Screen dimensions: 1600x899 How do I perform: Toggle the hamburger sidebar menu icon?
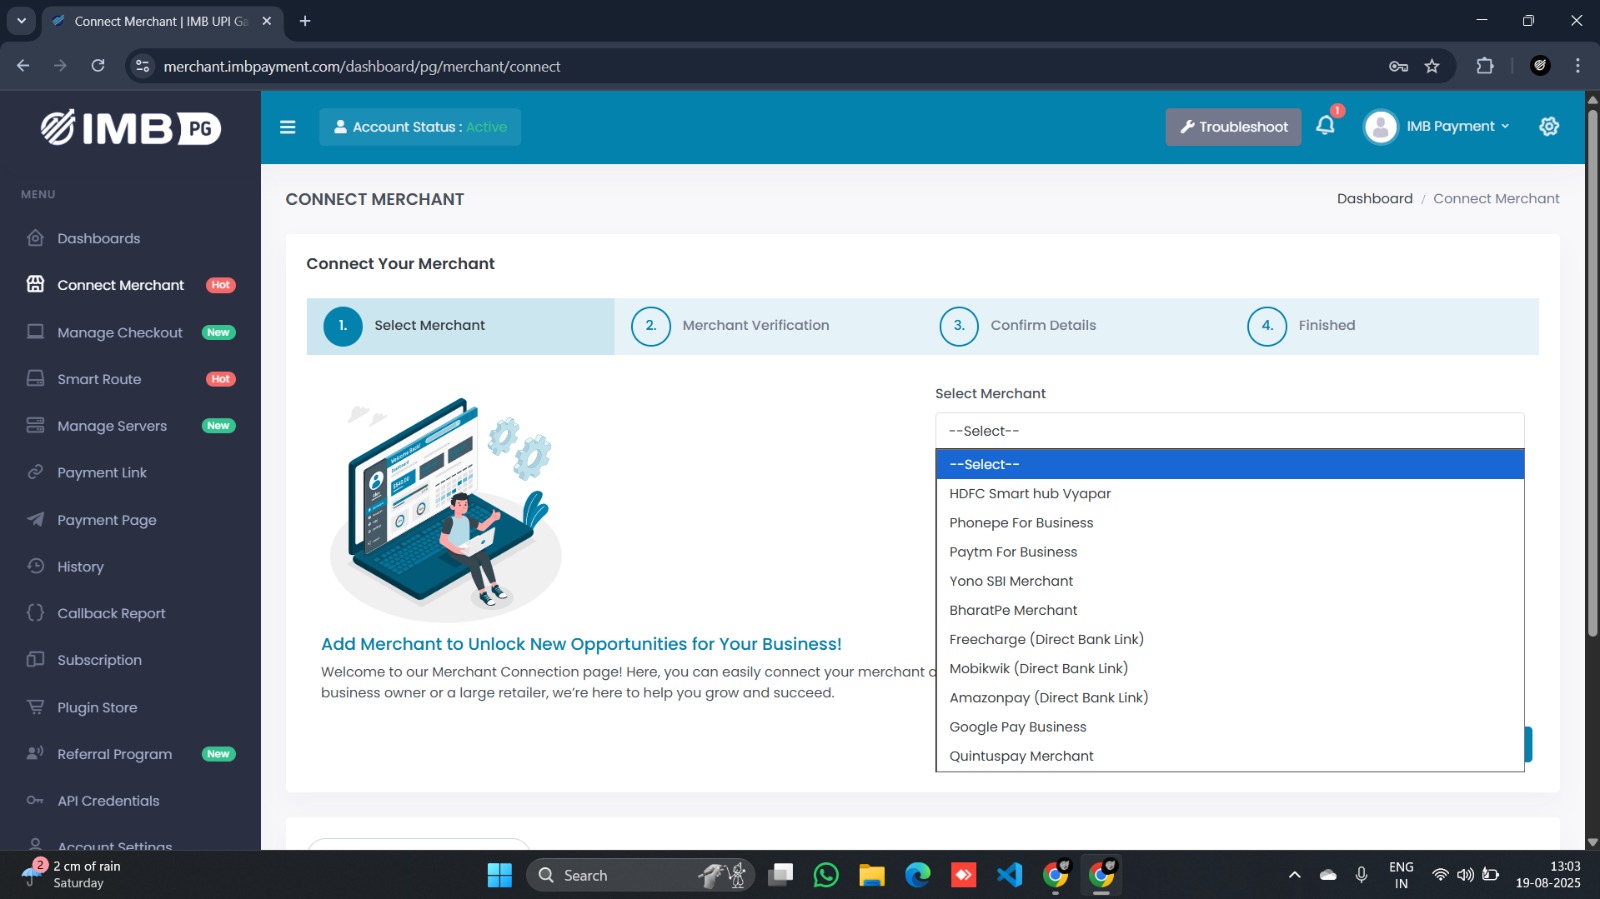288,127
